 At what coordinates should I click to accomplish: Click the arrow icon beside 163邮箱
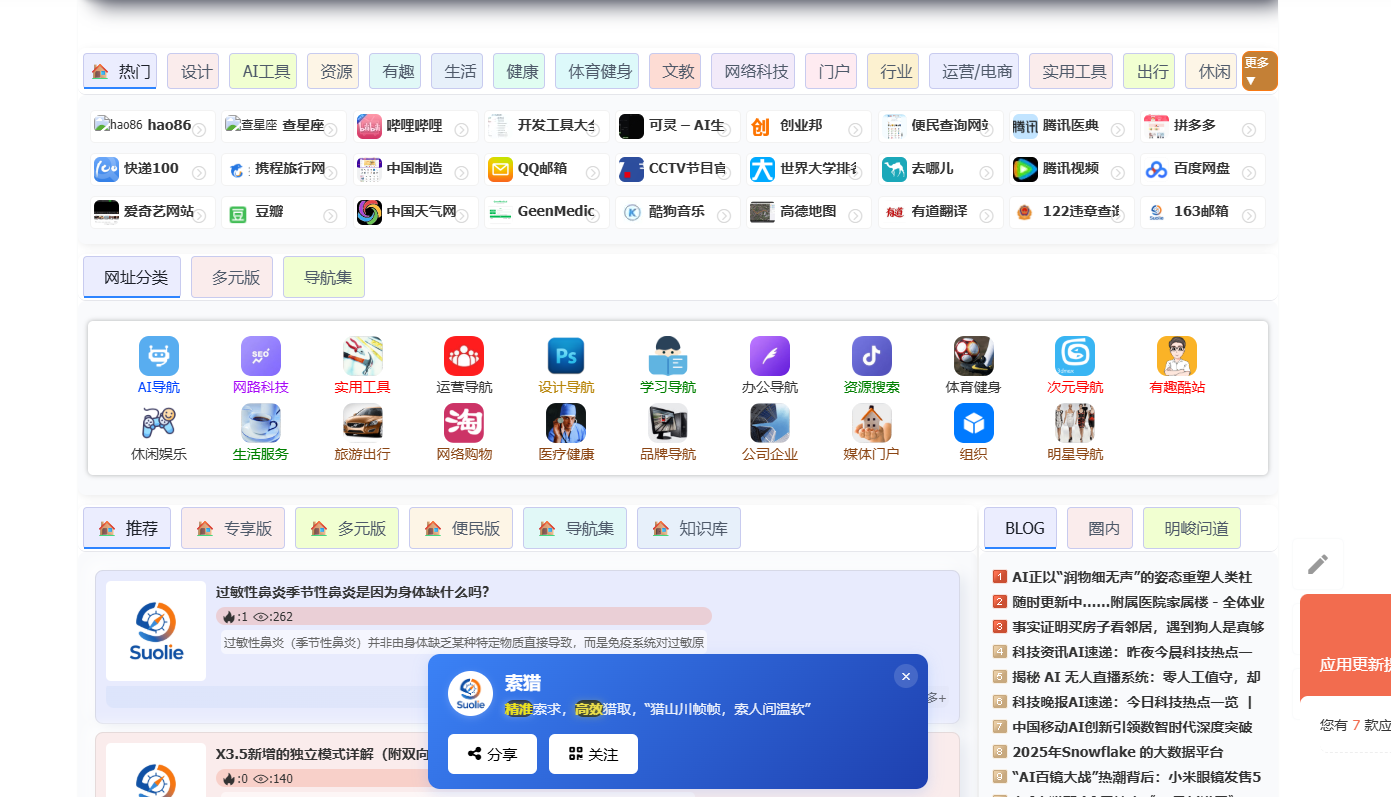(x=1249, y=216)
